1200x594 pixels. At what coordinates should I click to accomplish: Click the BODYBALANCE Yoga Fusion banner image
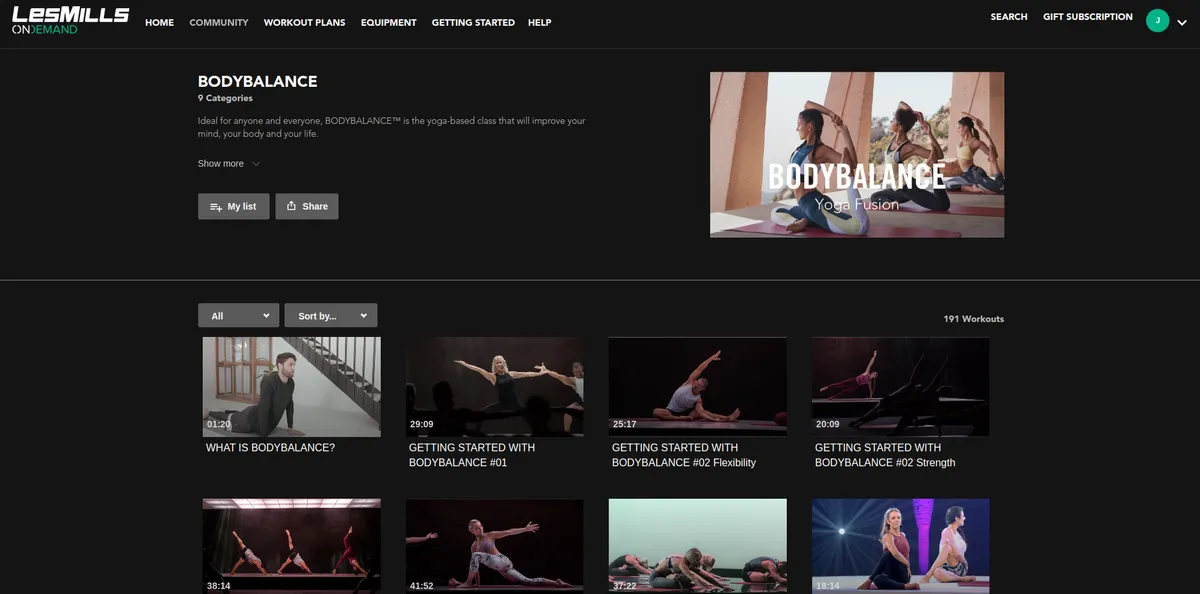[x=856, y=154]
